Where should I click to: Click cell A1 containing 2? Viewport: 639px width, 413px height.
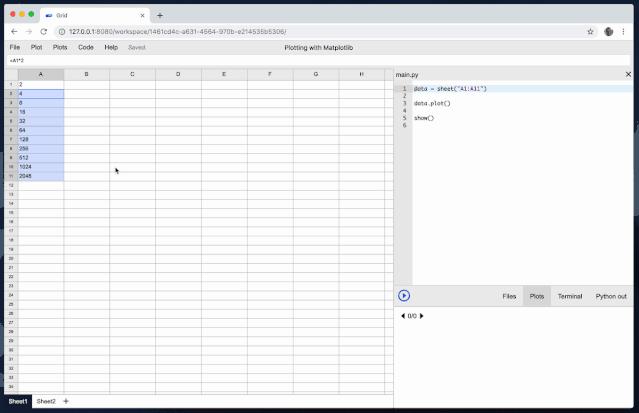click(x=41, y=84)
